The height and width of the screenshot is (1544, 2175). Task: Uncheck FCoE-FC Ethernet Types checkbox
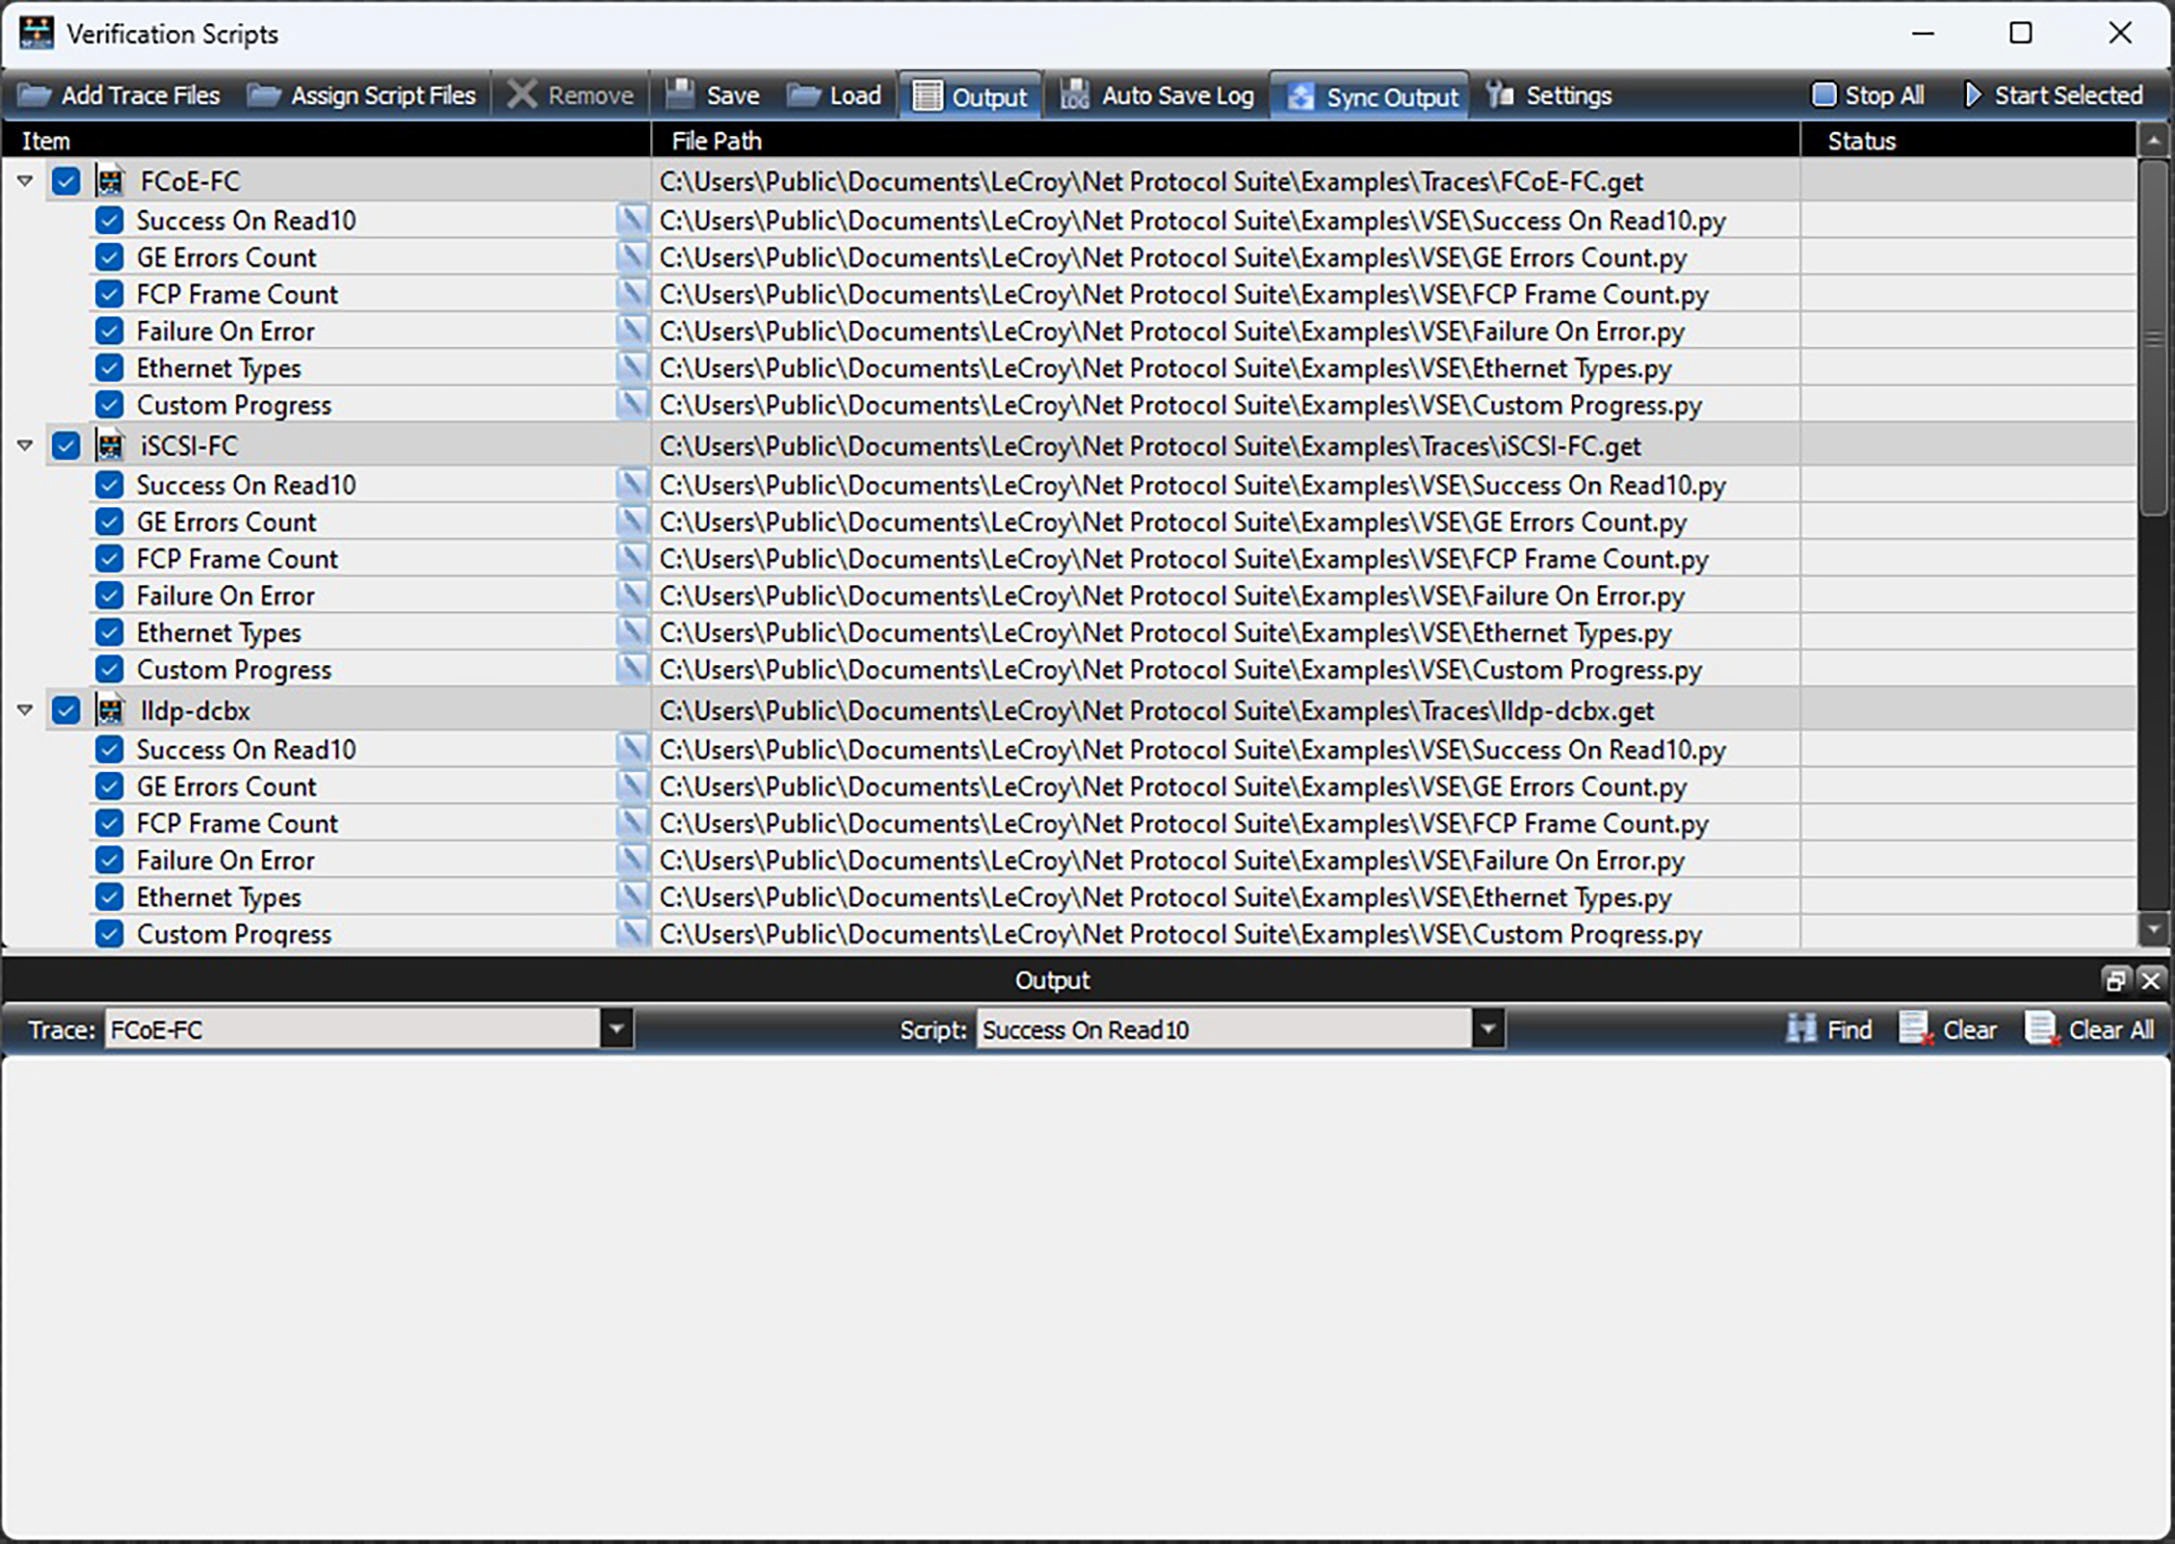pos(109,368)
